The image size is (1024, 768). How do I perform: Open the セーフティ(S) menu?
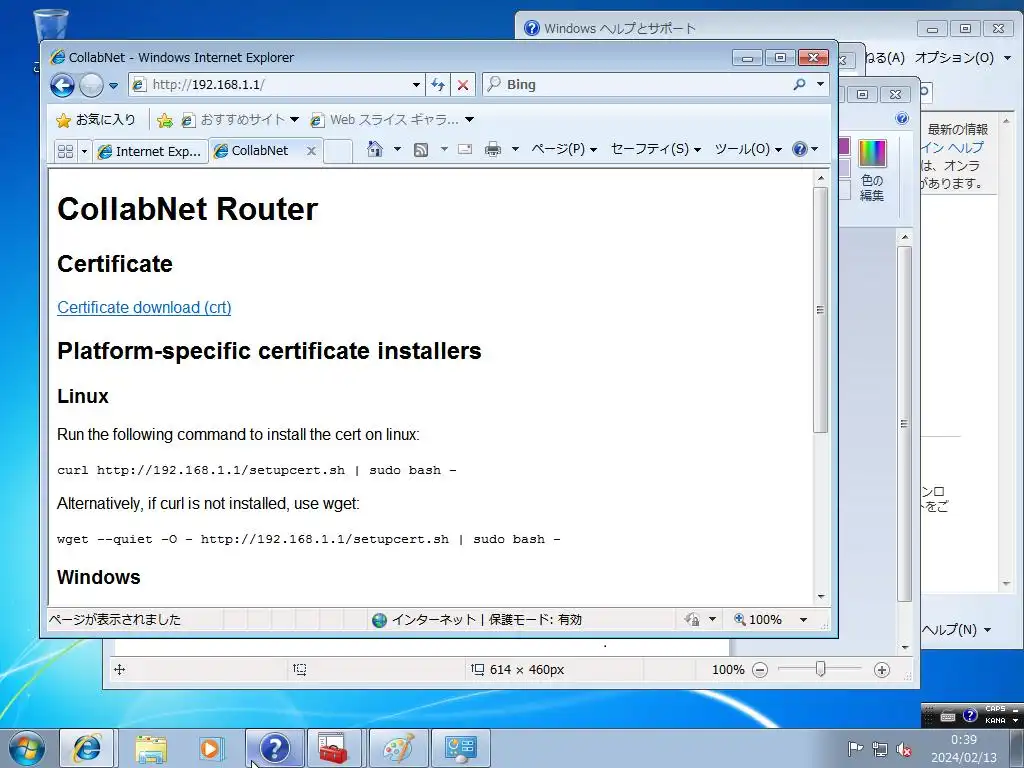click(656, 150)
